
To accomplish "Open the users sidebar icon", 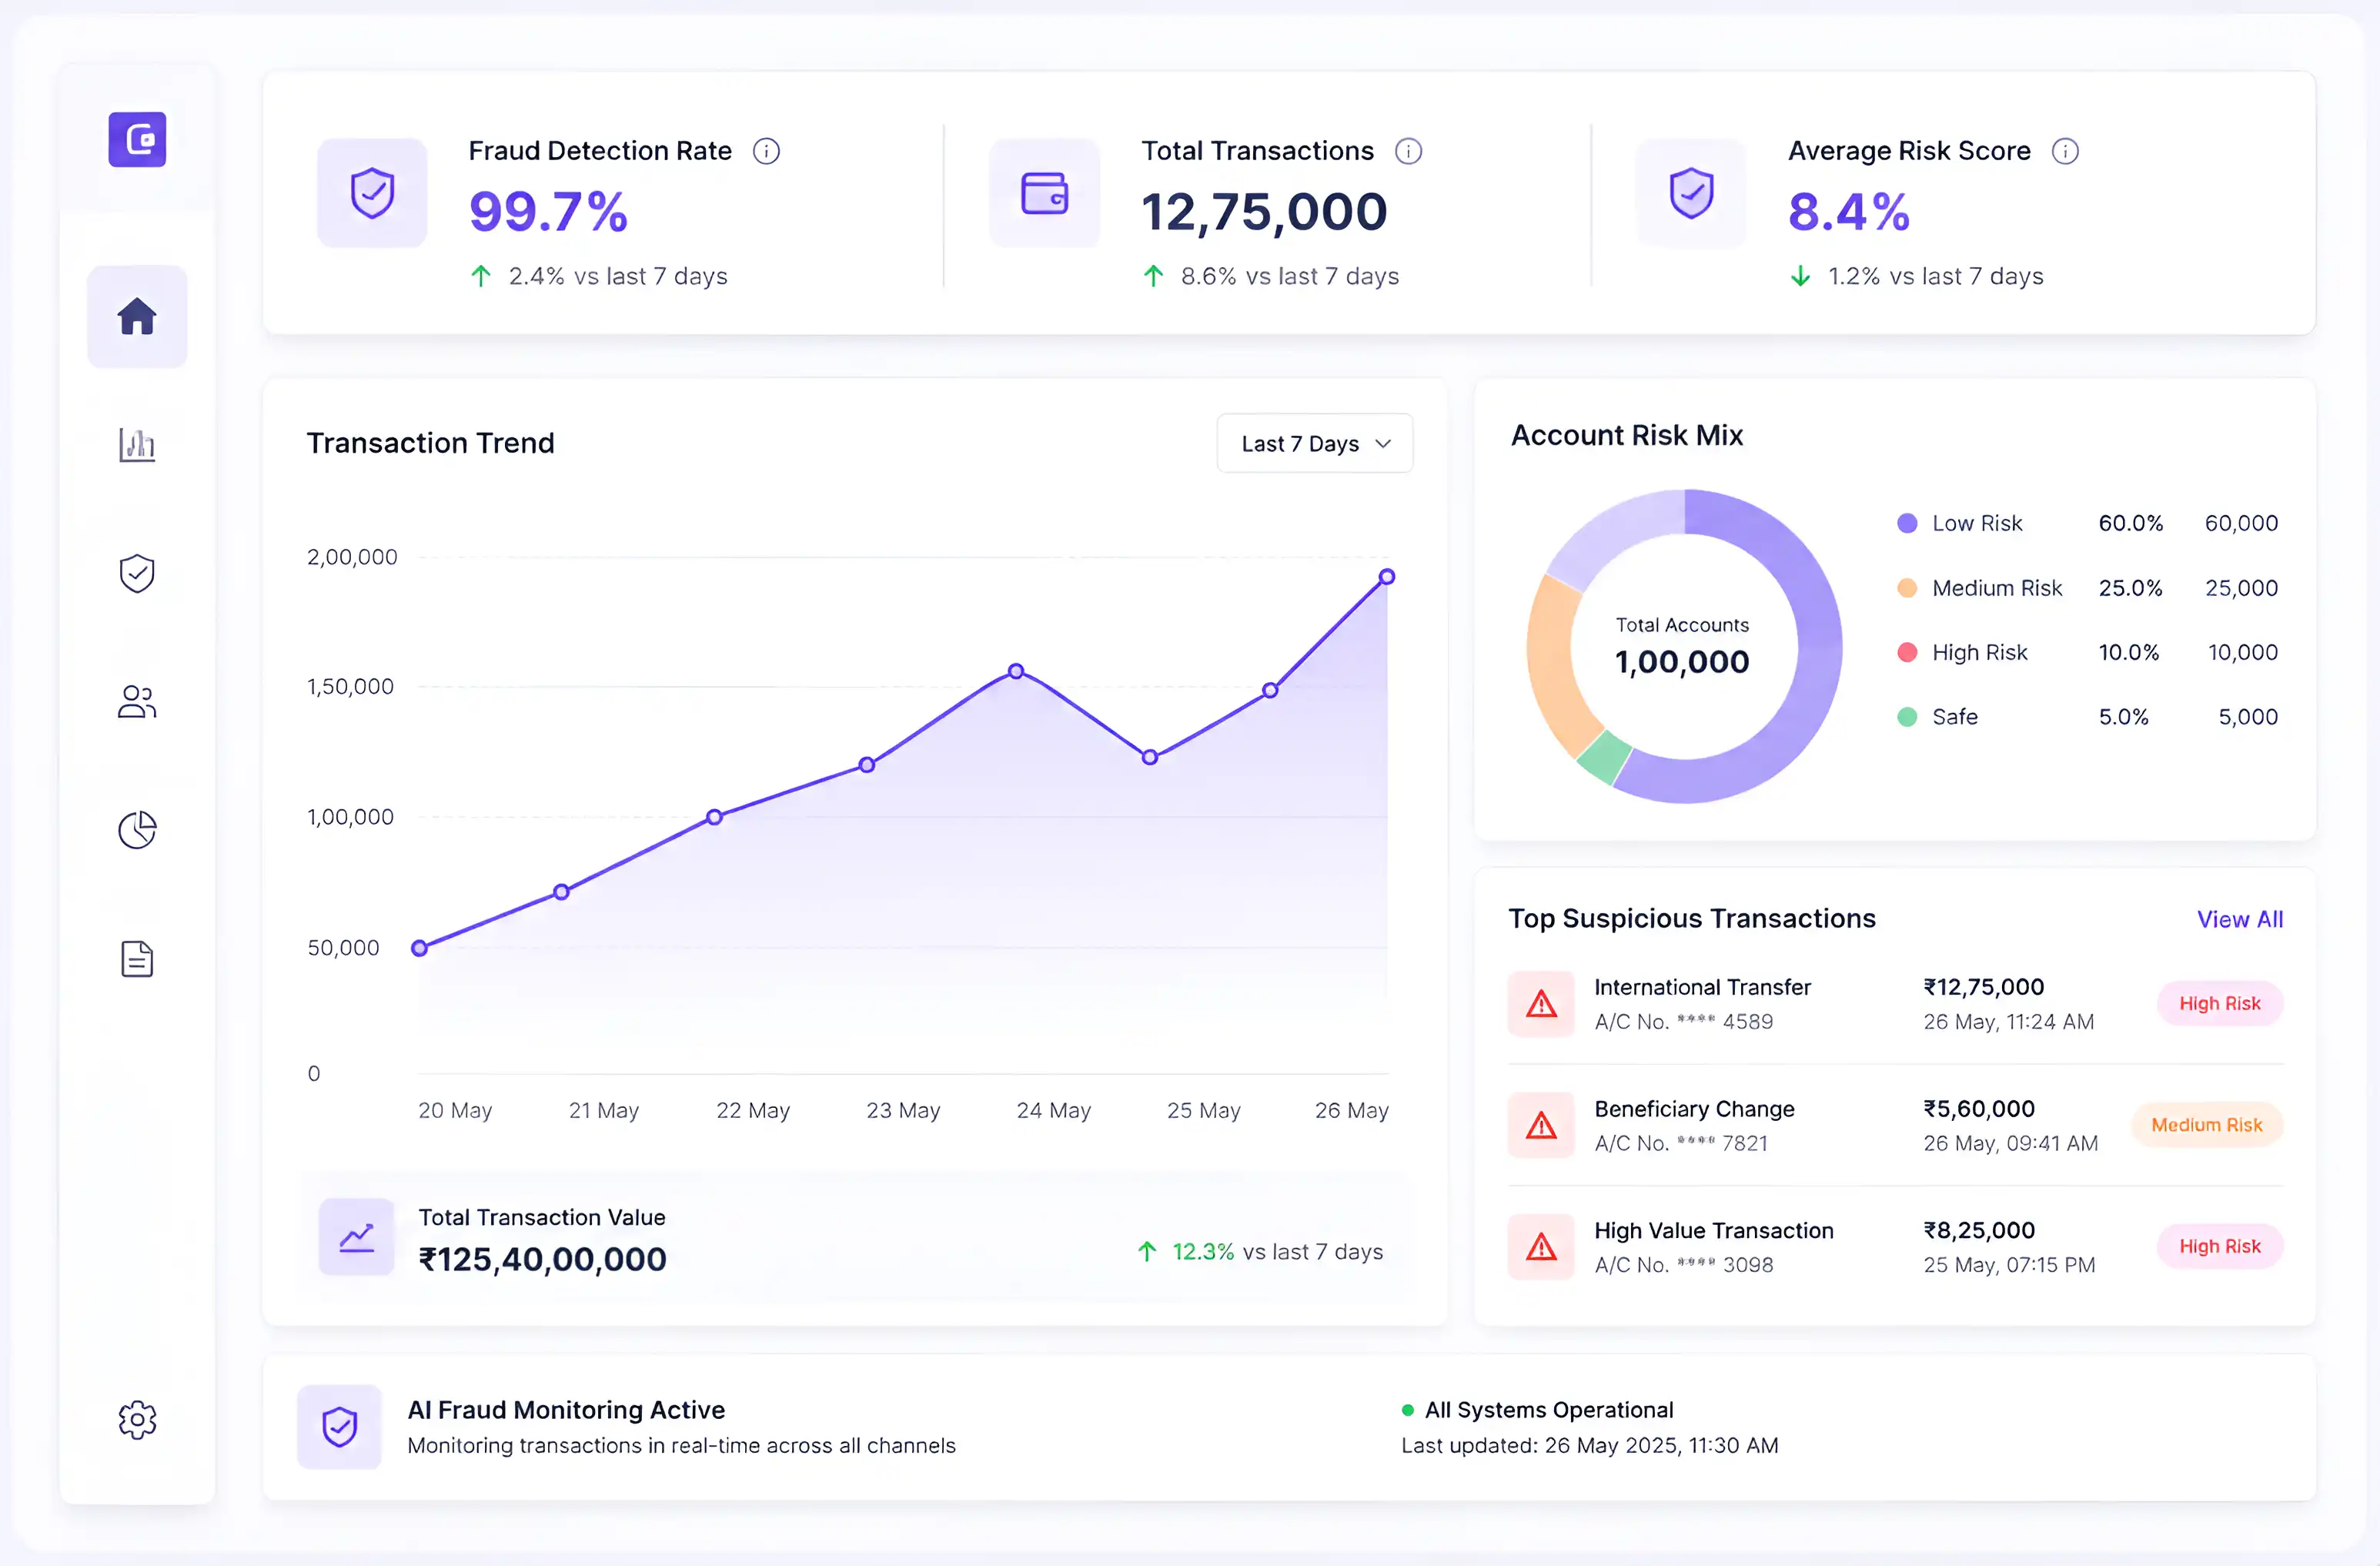I will coord(137,702).
